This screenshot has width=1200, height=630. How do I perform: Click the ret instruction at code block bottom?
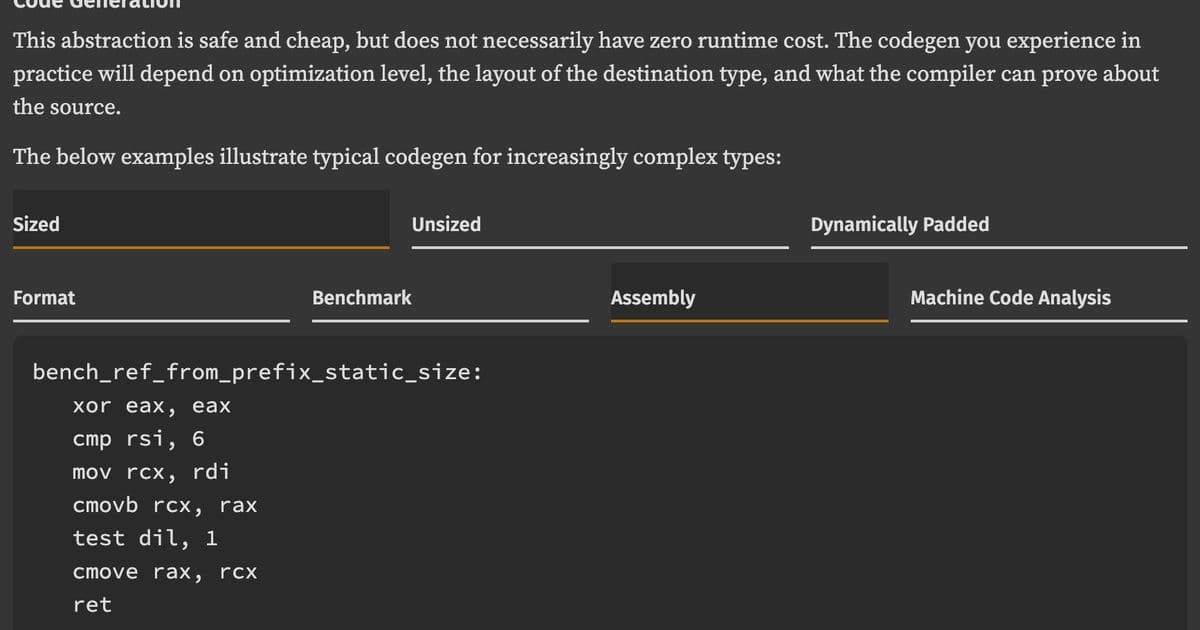click(x=93, y=604)
